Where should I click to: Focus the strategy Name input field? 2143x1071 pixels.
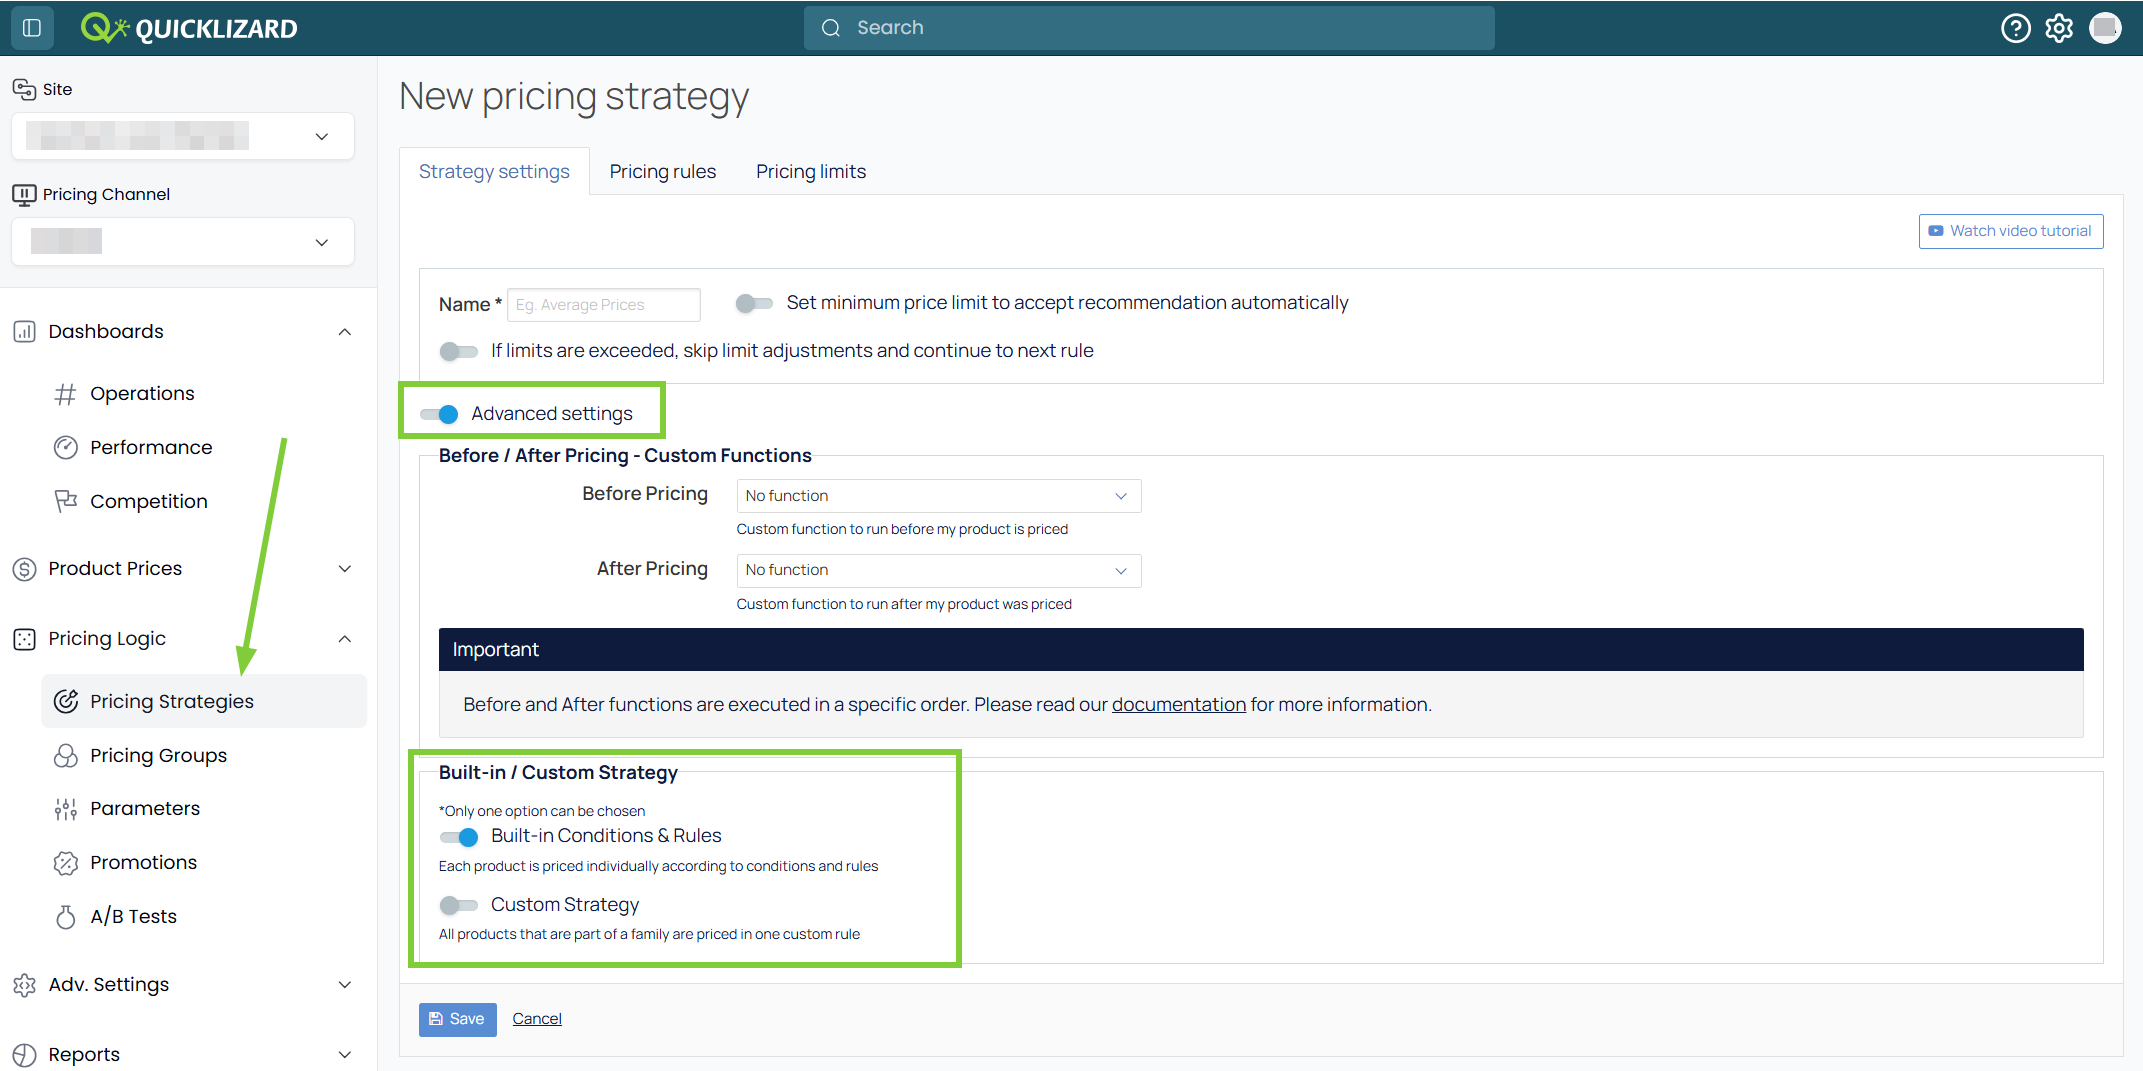point(604,305)
